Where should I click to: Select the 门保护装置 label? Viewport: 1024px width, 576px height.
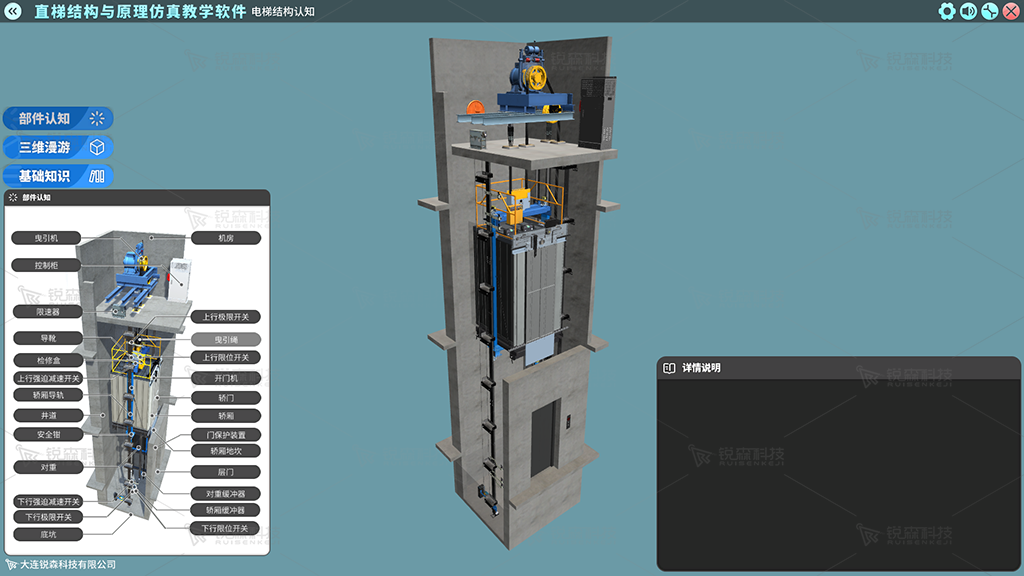(226, 435)
